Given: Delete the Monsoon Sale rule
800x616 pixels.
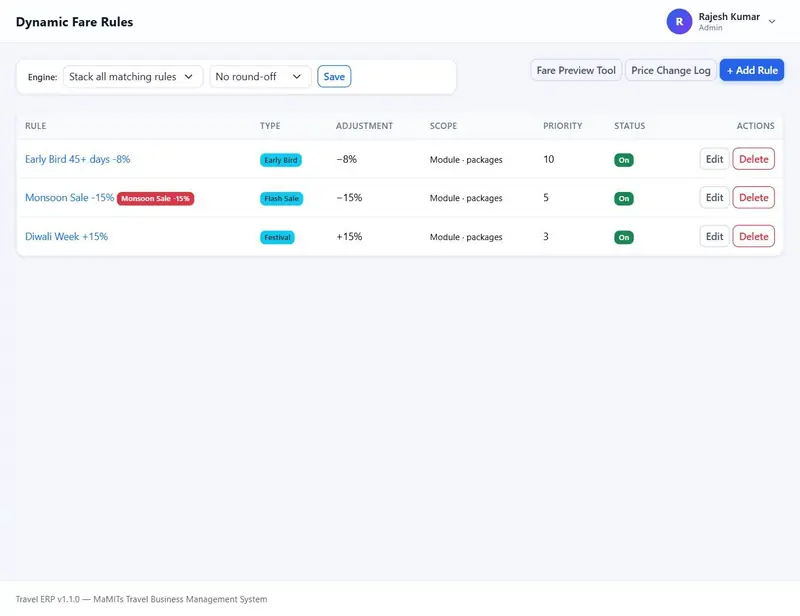Looking at the screenshot, I should click(754, 198).
